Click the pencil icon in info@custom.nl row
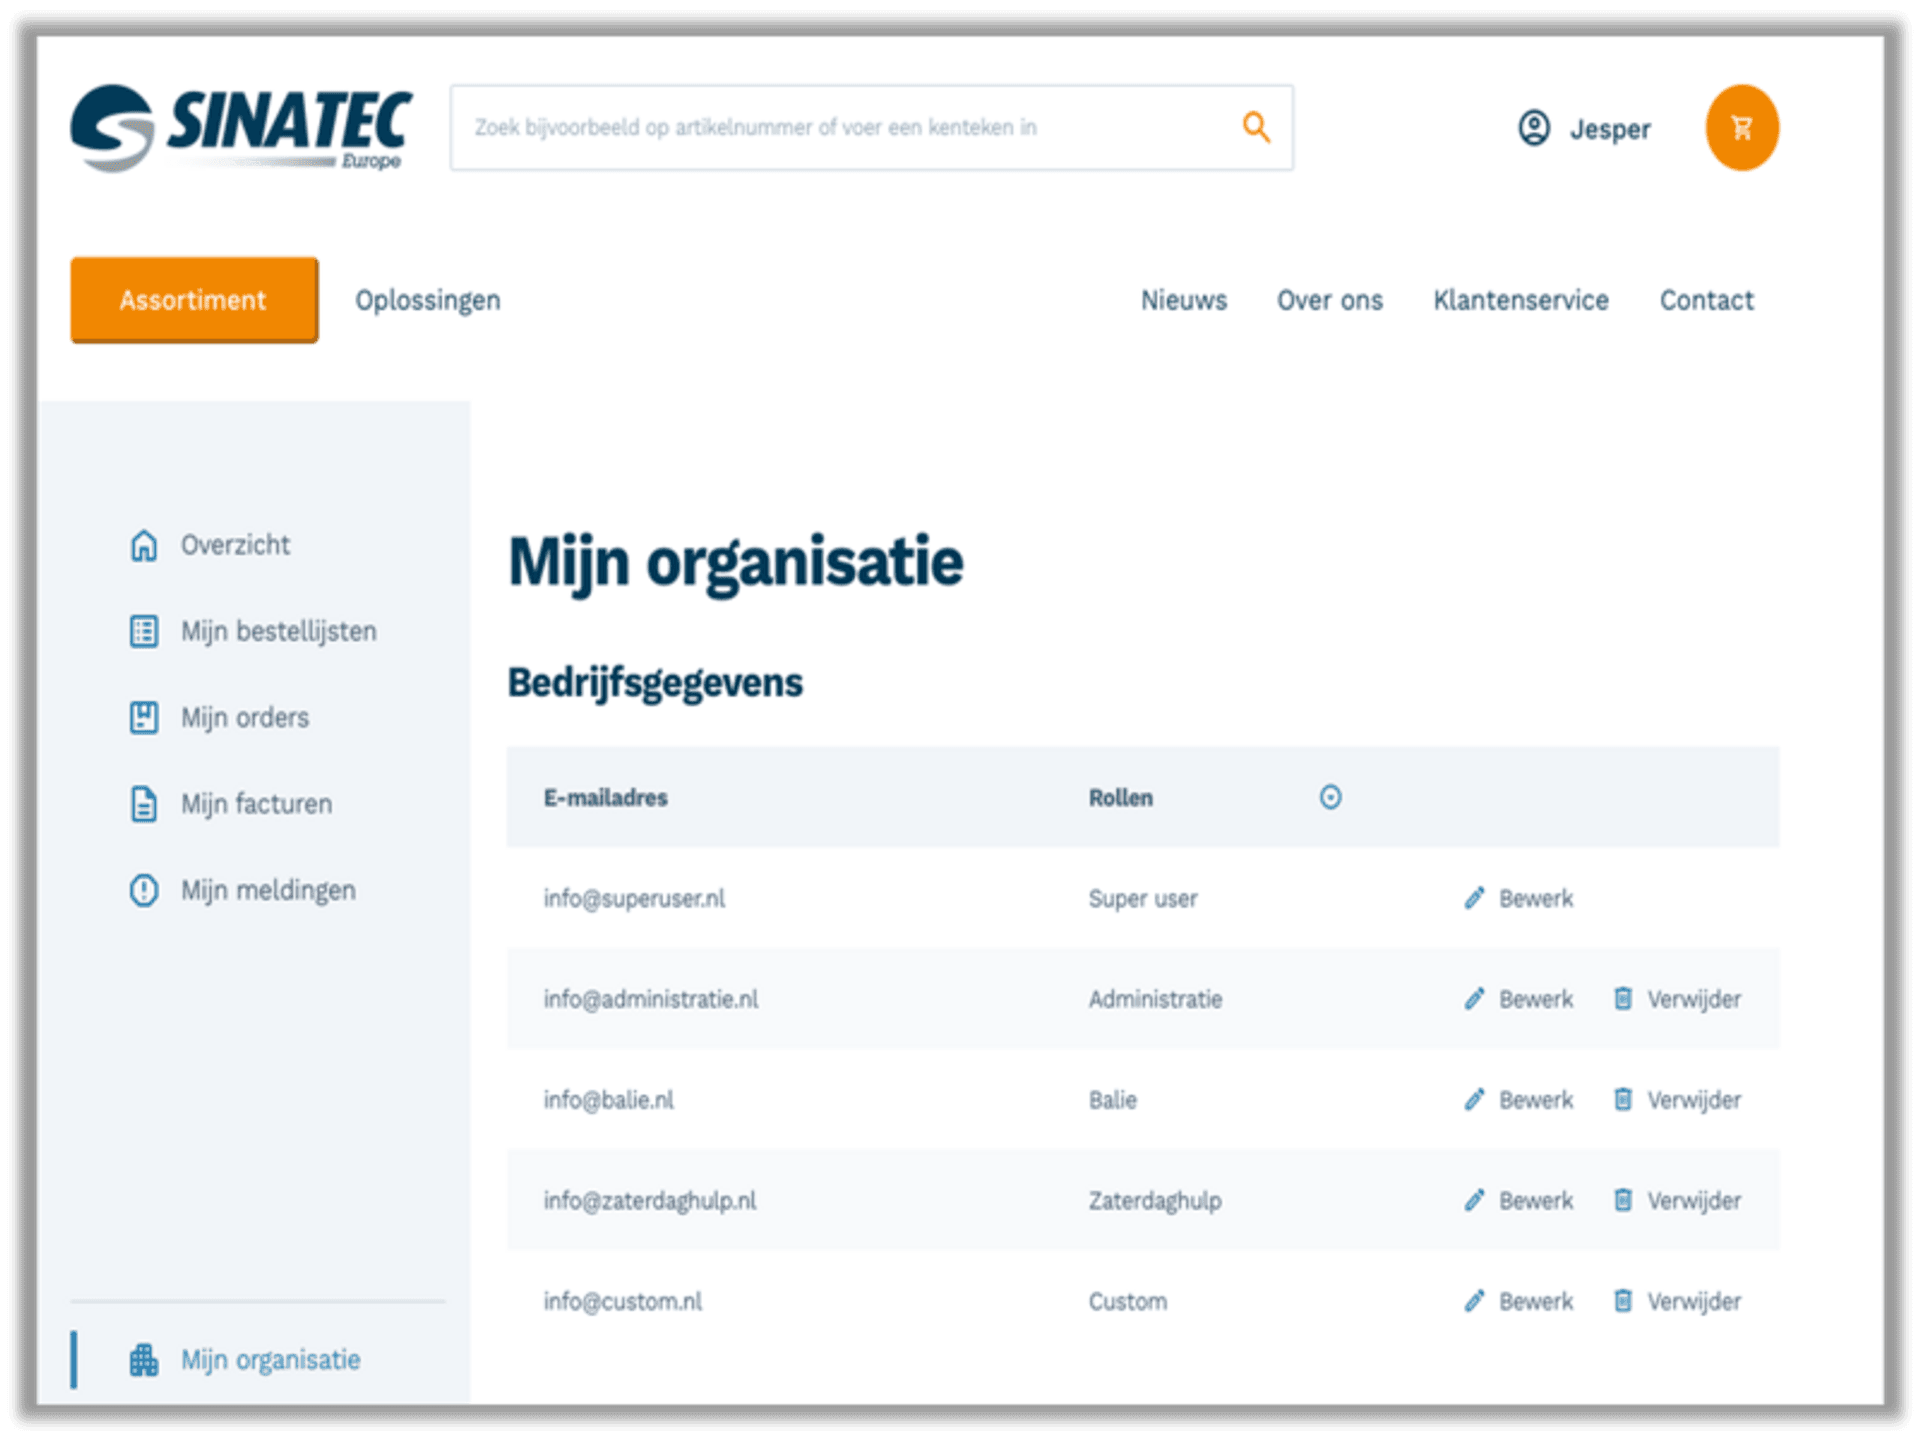 pos(1474,1301)
